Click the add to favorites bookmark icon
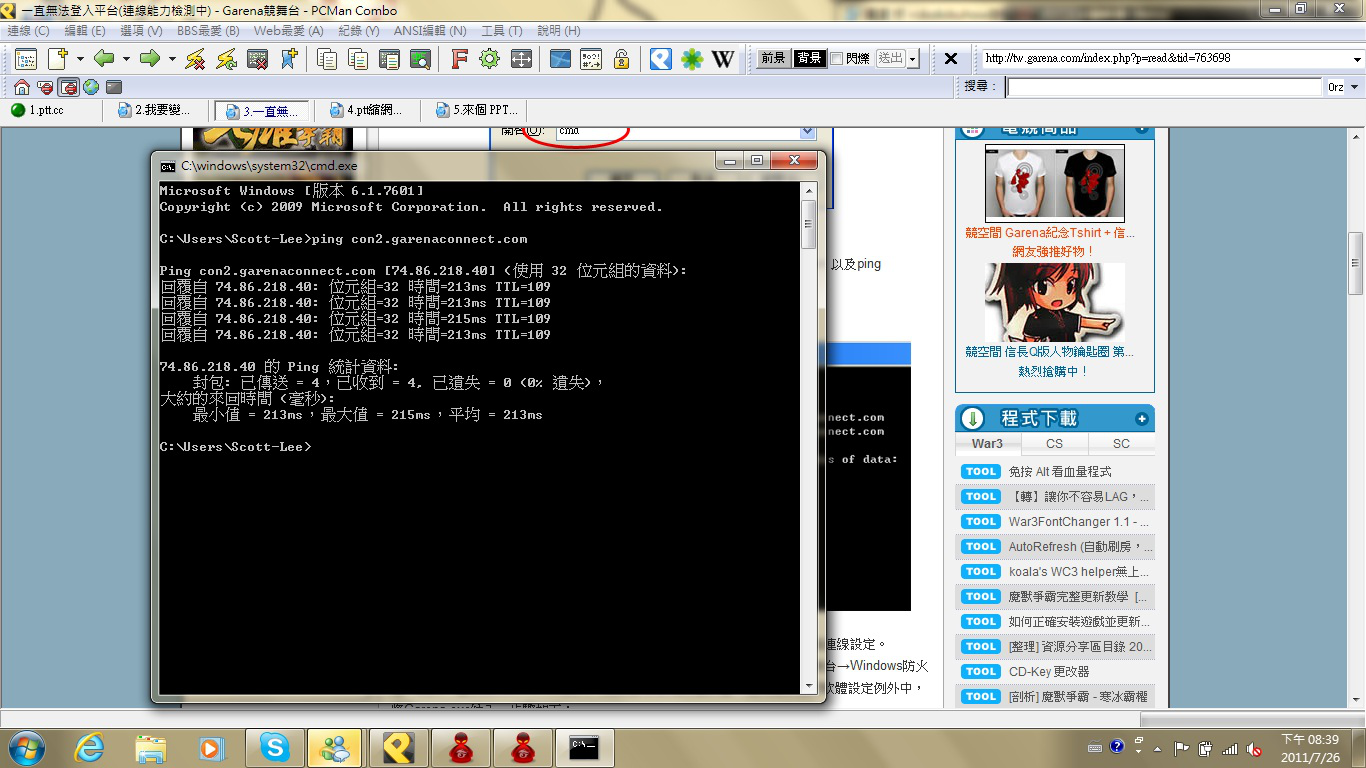This screenshot has height=768, width=1366. [288, 59]
